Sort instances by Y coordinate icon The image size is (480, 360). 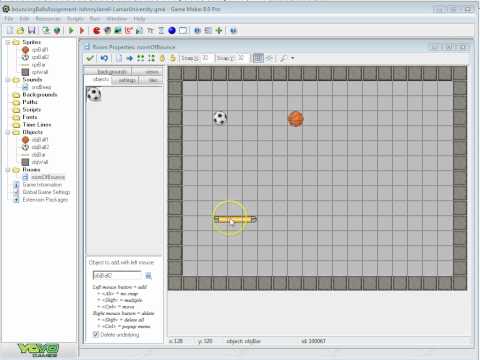click(x=151, y=58)
